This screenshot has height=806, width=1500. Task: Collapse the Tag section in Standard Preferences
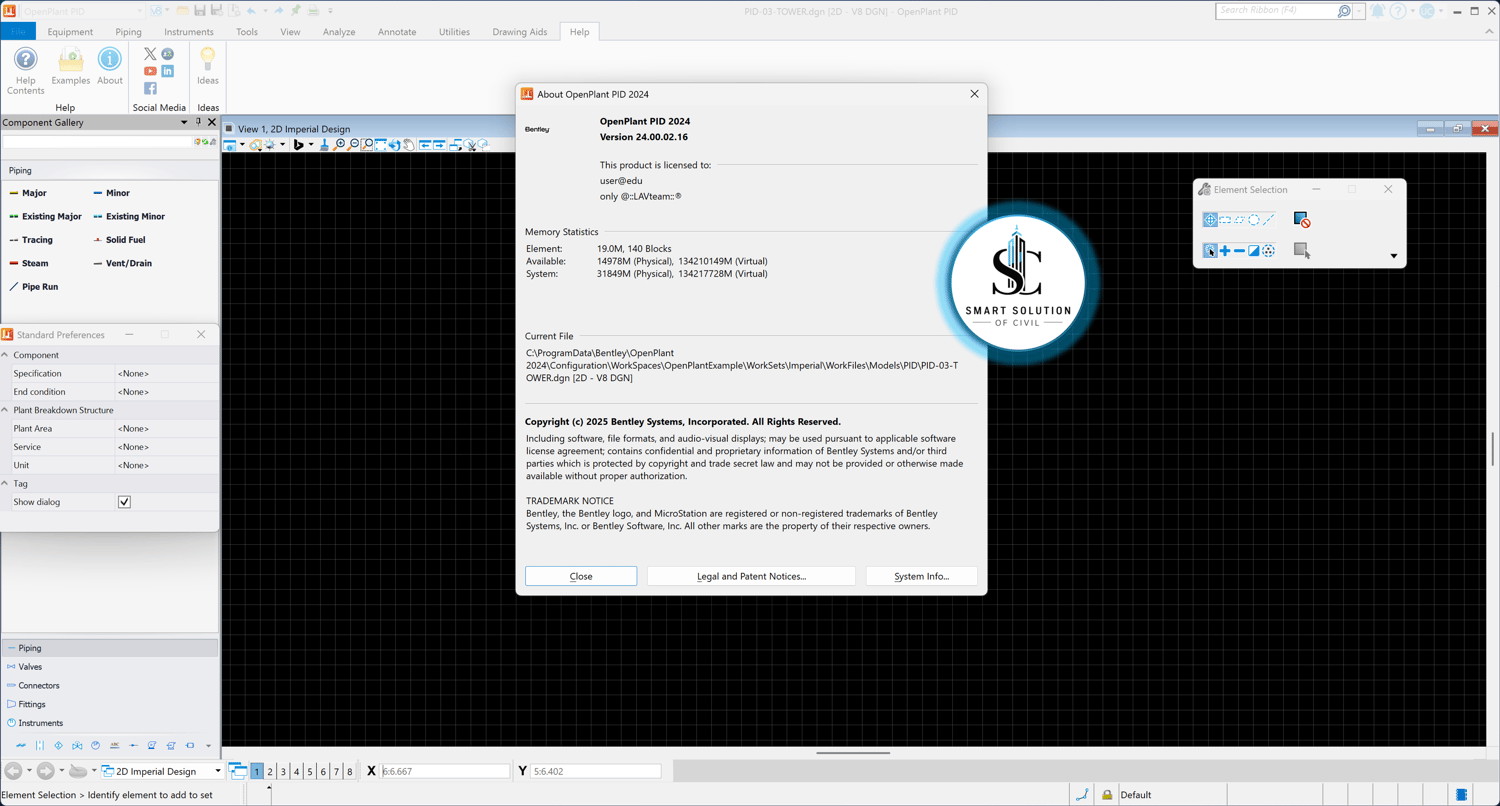tap(5, 483)
